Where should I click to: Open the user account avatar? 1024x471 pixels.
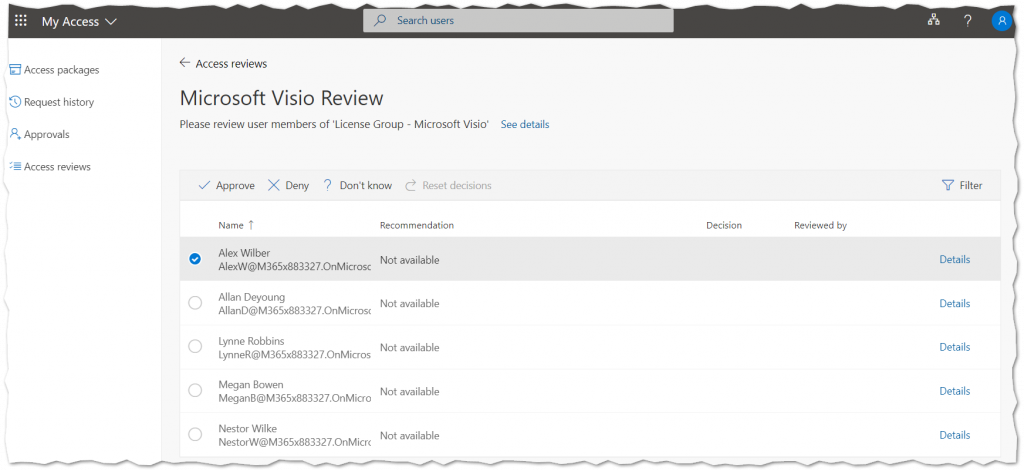(x=1001, y=21)
